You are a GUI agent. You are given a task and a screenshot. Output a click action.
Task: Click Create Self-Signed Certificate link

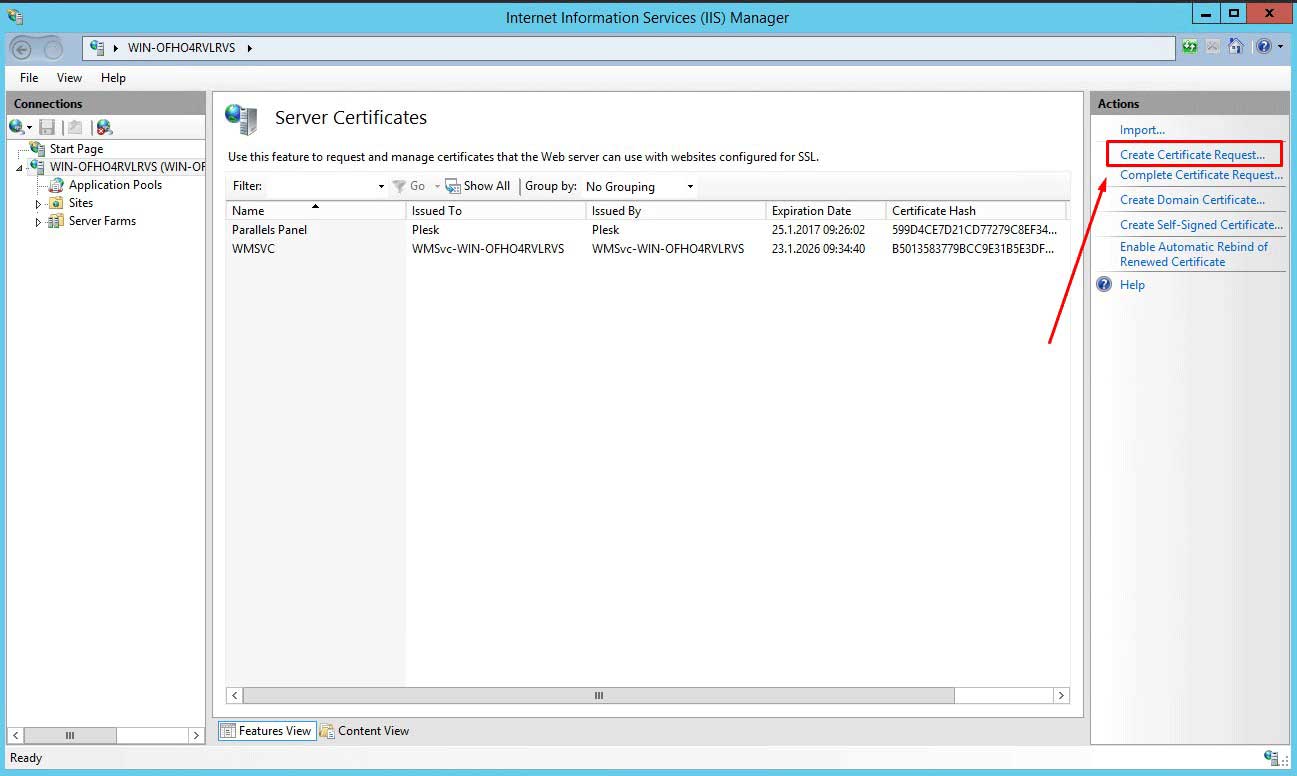tap(1200, 225)
